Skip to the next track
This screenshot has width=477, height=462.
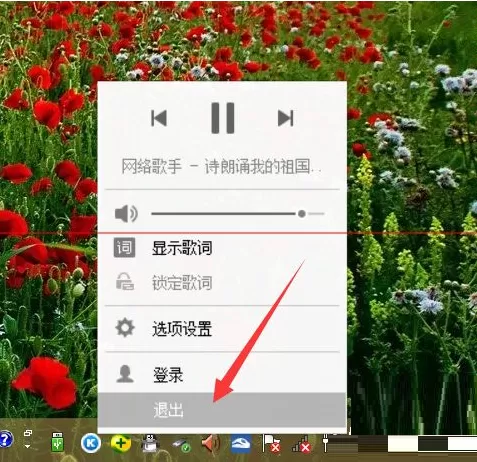286,118
